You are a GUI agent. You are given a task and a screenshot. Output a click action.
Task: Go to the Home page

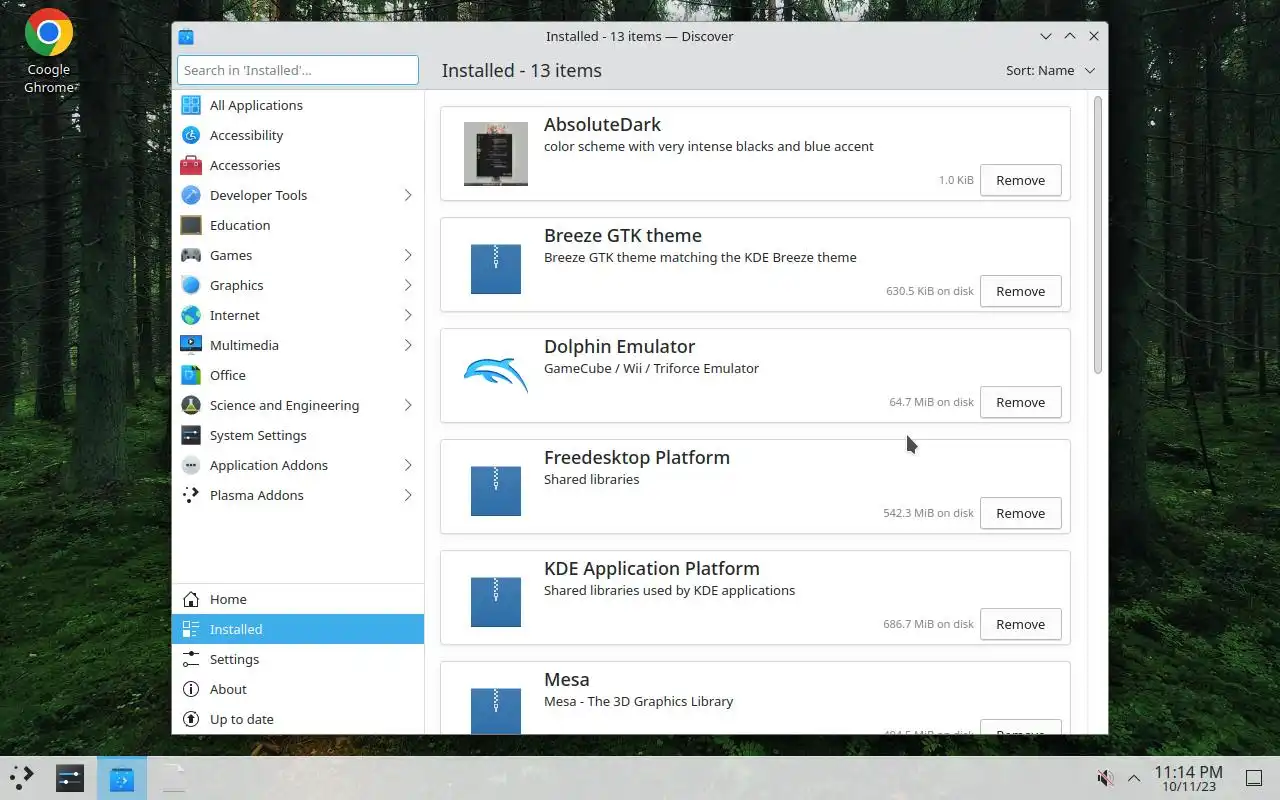click(x=298, y=599)
